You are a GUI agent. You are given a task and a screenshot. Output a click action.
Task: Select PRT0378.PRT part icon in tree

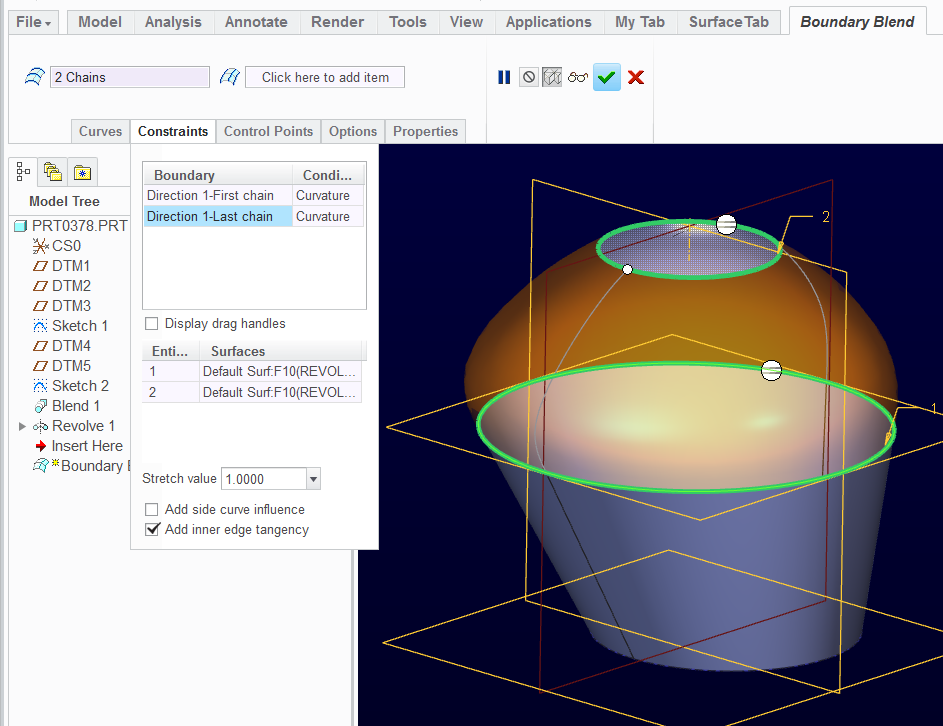pos(20,226)
